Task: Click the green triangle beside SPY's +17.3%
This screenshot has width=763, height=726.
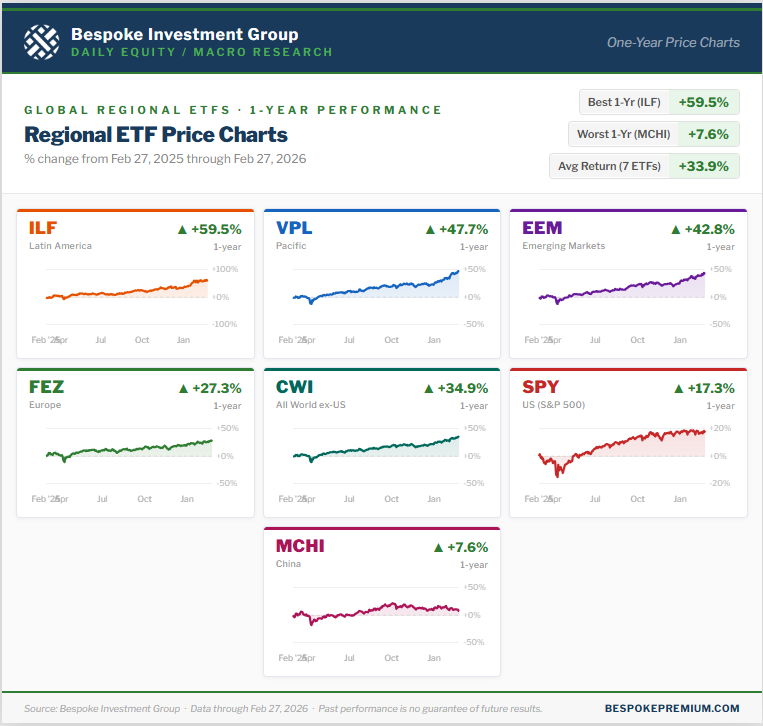Action: coord(676,388)
